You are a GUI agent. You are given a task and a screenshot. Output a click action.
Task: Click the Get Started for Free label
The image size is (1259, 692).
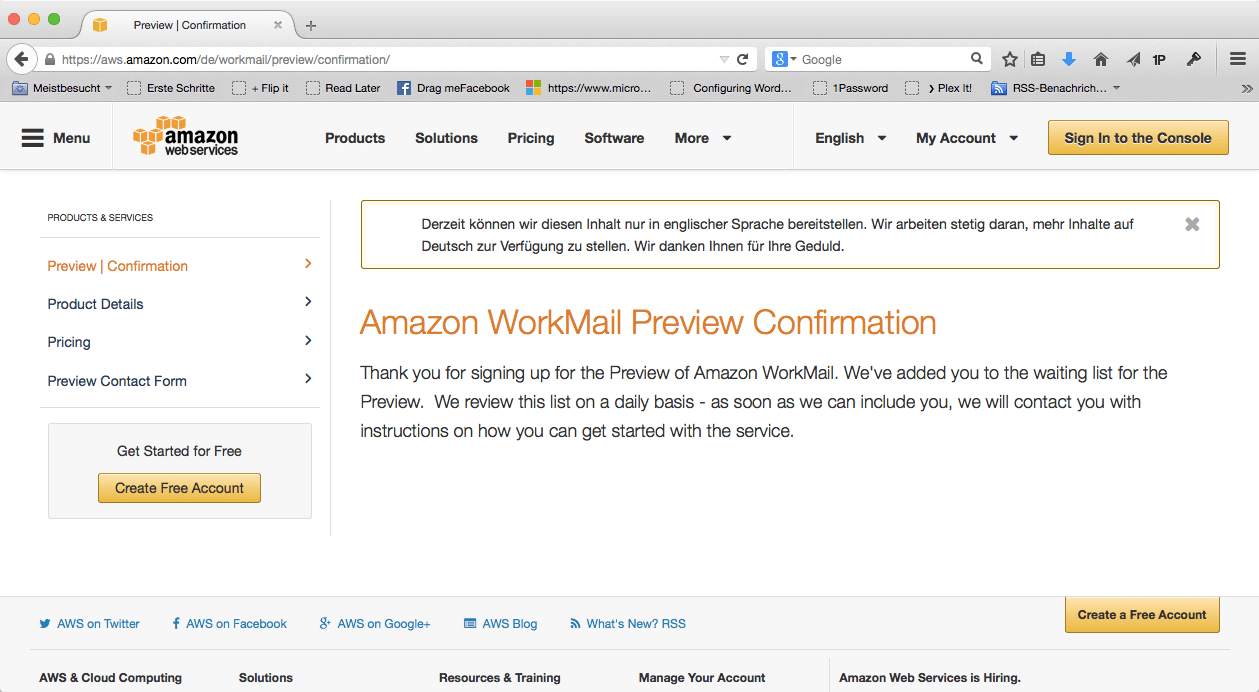tap(179, 451)
